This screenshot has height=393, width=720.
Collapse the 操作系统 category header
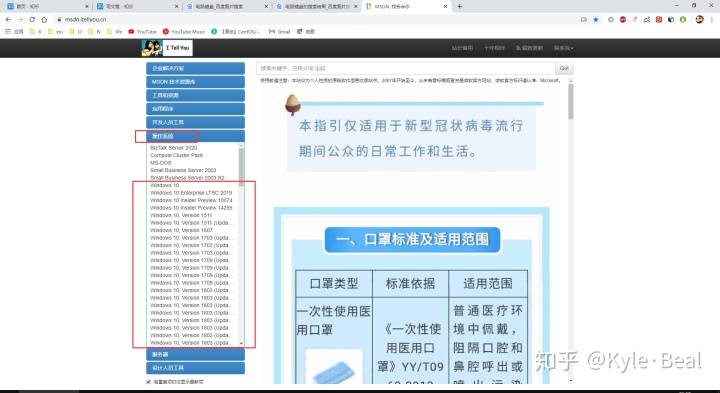click(196, 136)
